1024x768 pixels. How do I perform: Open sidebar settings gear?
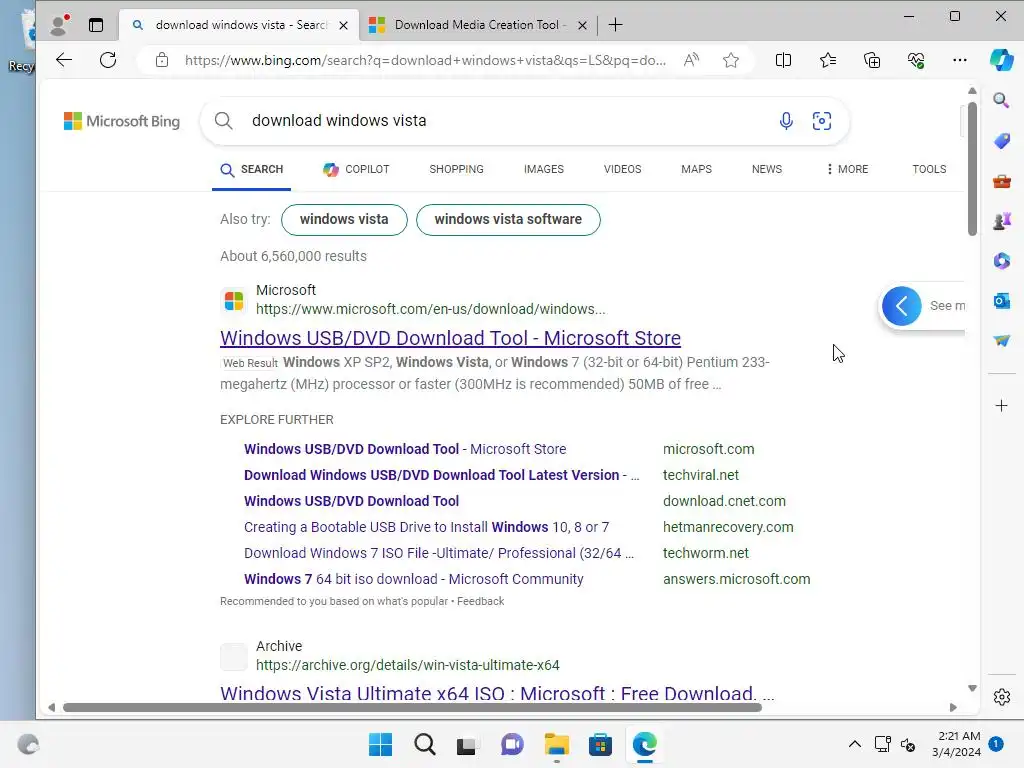point(1001,697)
